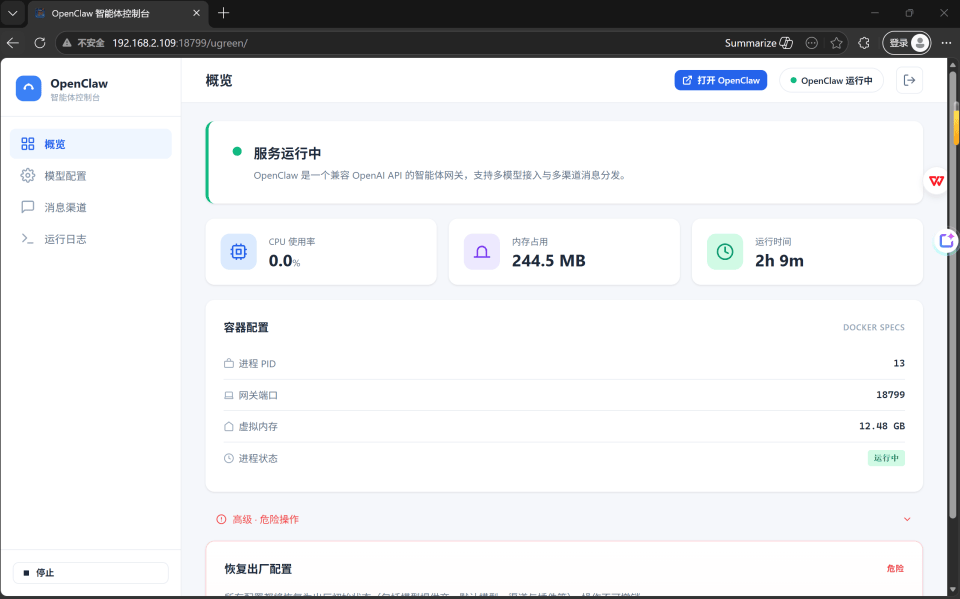Click the OpenClaw logo icon in sidebar

pos(28,89)
